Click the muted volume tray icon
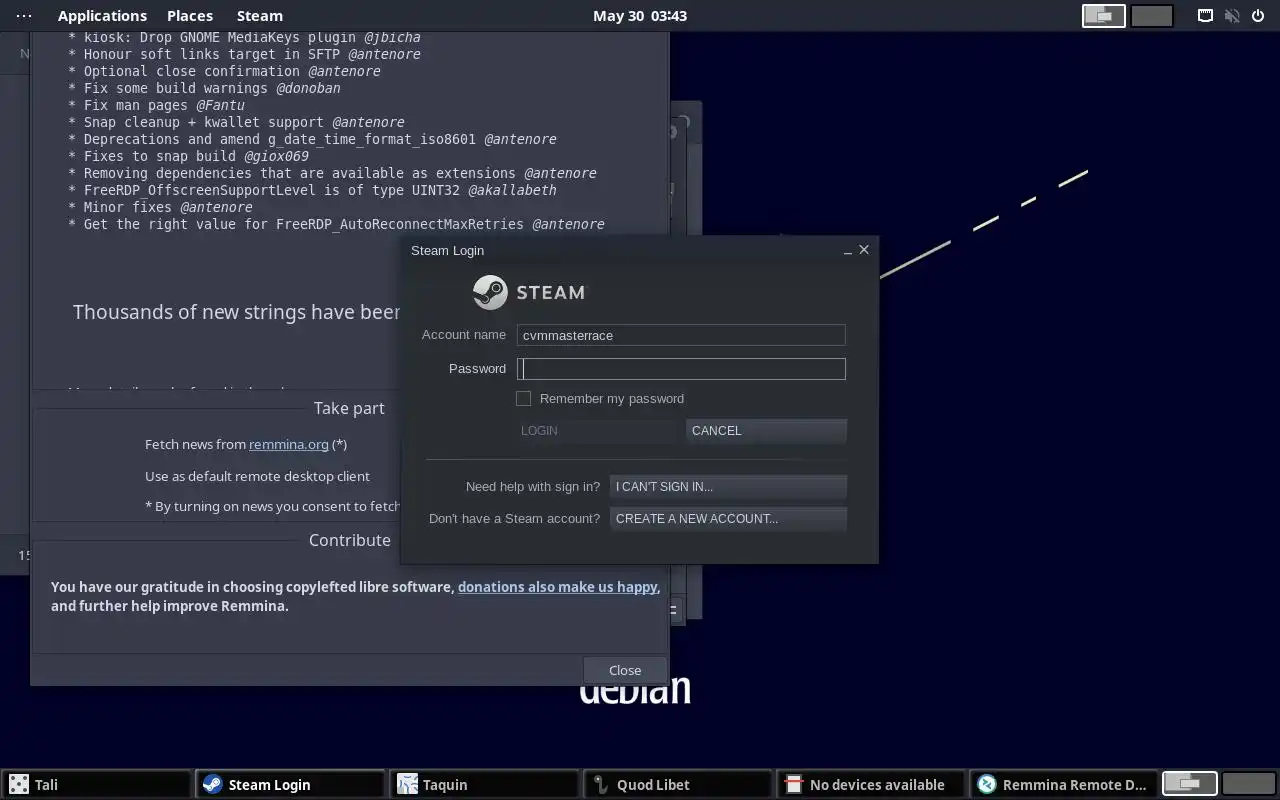Viewport: 1280px width, 800px height. pyautogui.click(x=1232, y=15)
